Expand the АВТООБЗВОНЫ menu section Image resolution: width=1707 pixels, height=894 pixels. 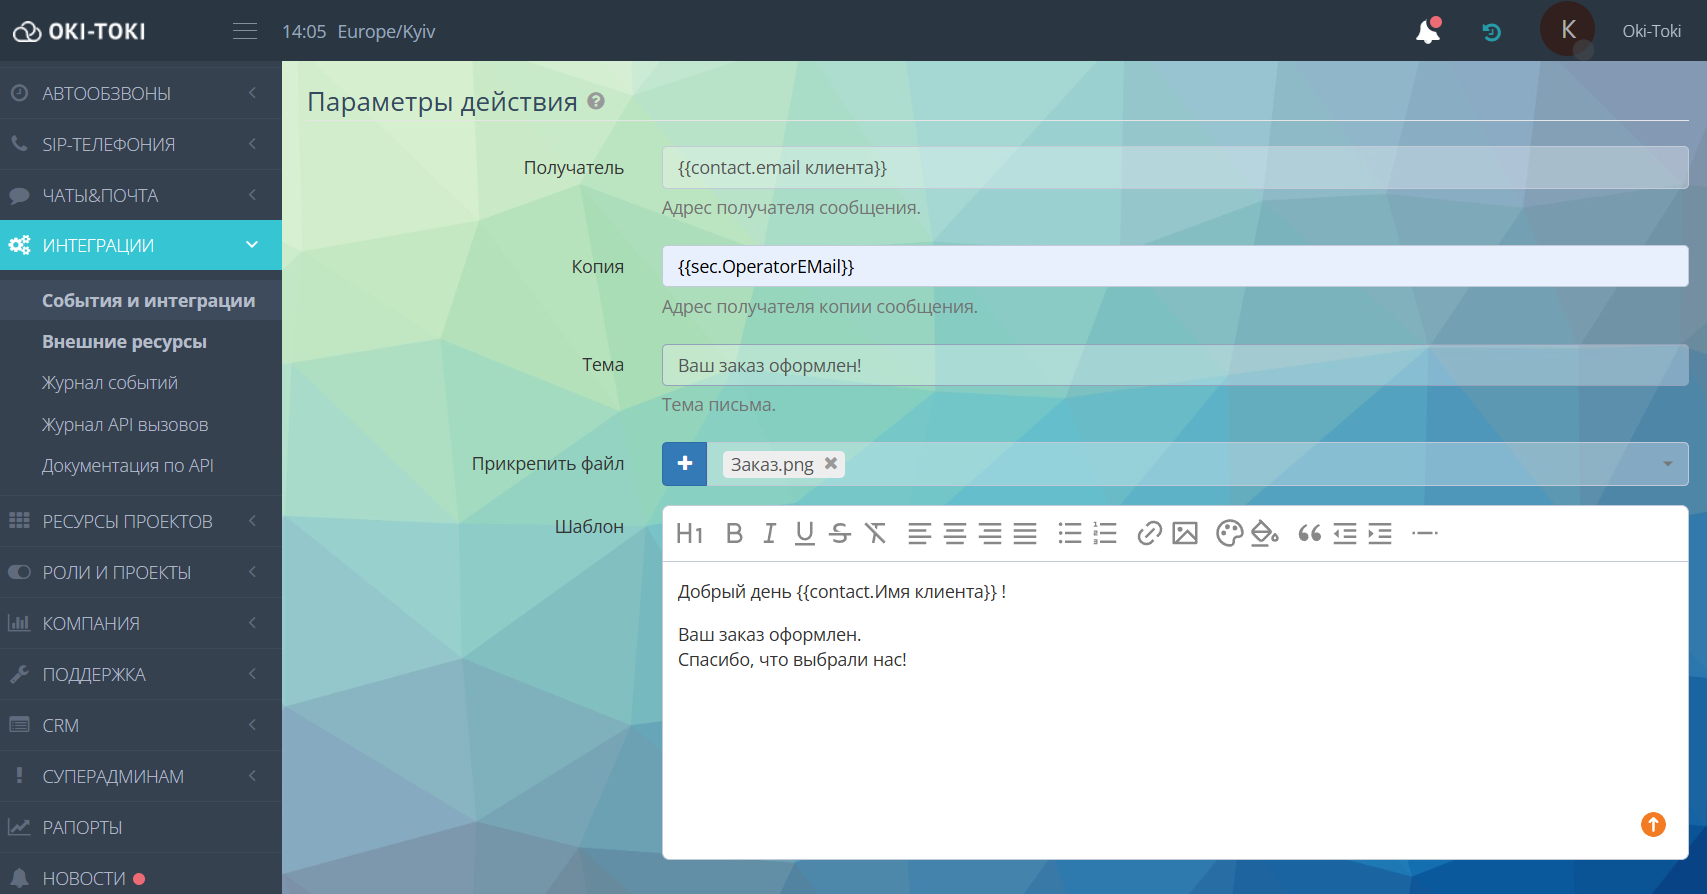click(x=141, y=93)
